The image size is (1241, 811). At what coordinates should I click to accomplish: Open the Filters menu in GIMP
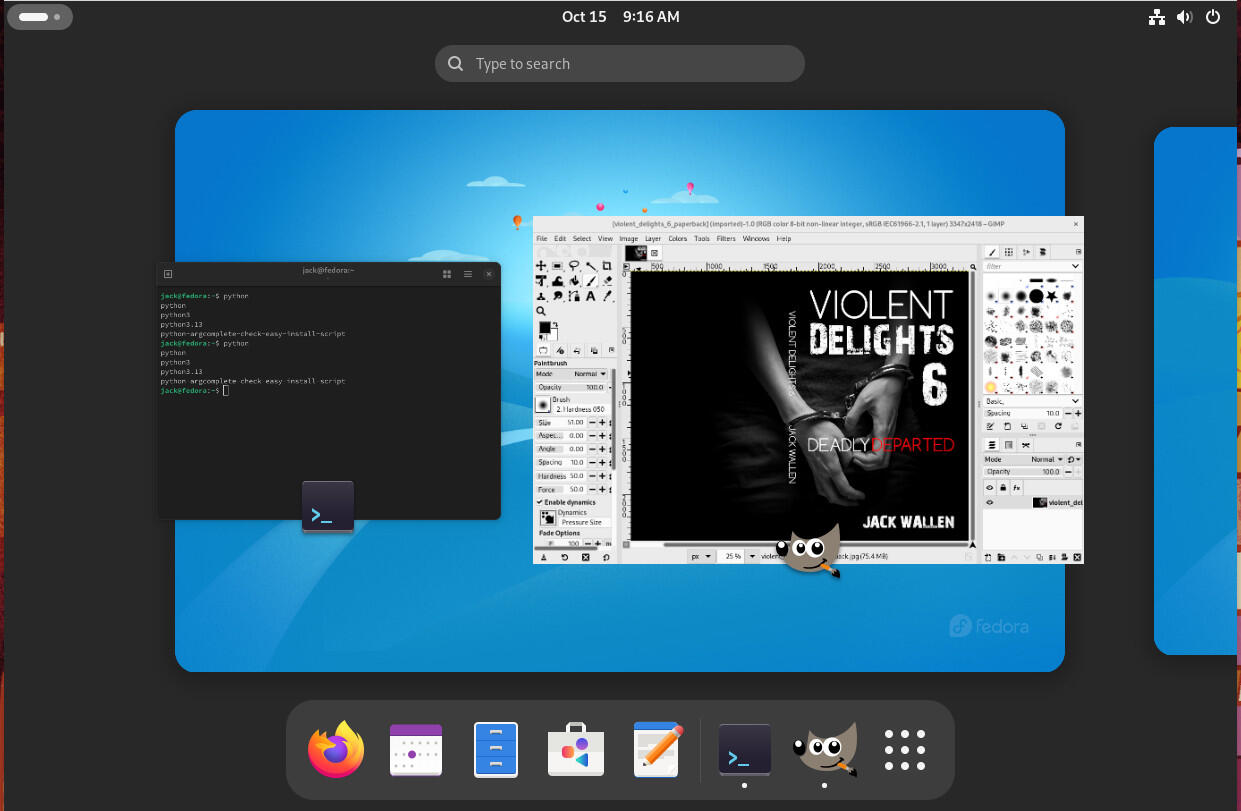[x=725, y=238]
